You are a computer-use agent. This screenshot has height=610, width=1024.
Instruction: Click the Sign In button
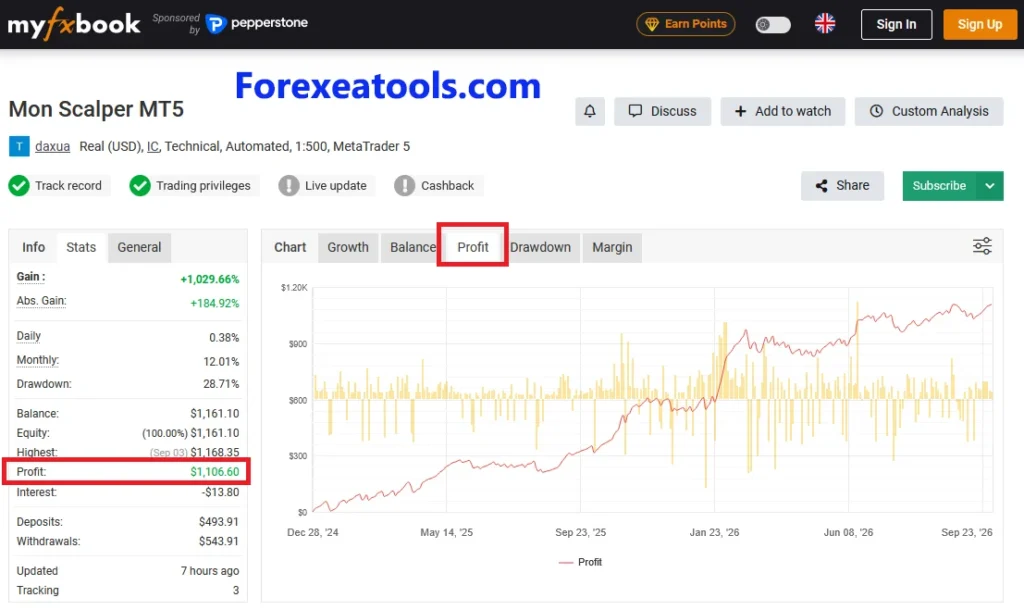tap(896, 24)
